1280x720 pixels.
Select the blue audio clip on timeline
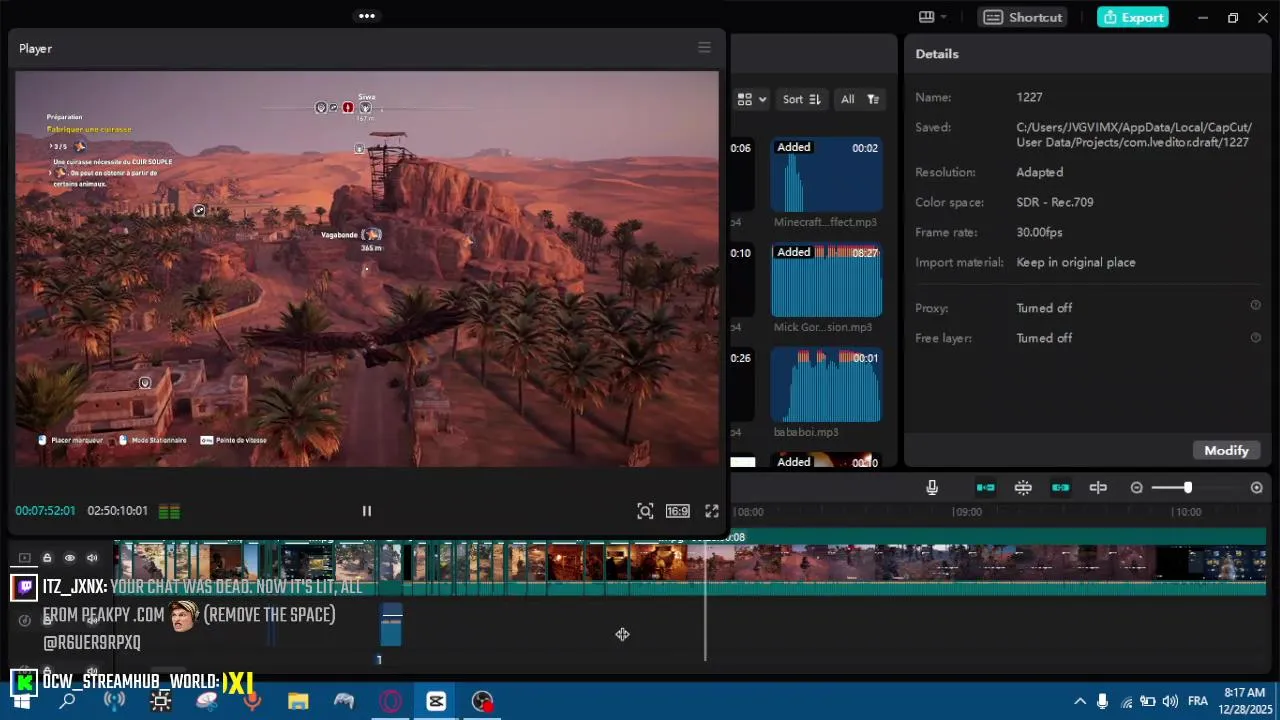tap(391, 625)
